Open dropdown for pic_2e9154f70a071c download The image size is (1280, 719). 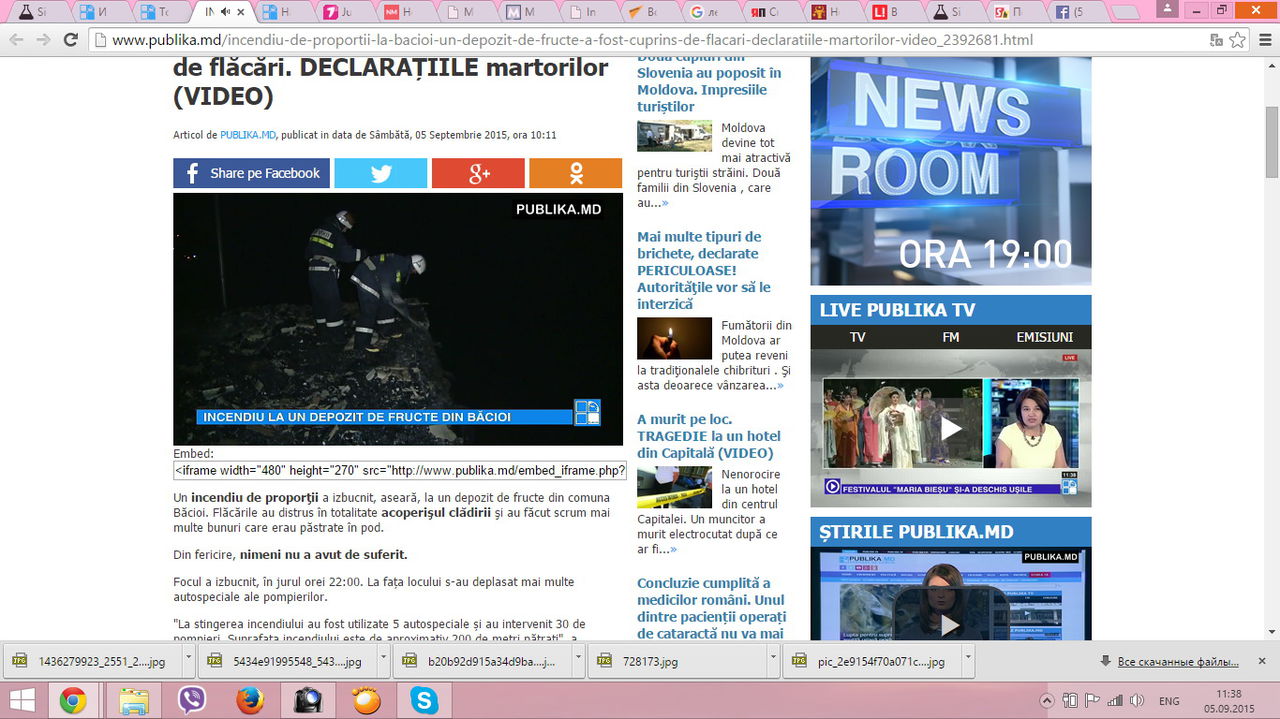tap(967, 661)
